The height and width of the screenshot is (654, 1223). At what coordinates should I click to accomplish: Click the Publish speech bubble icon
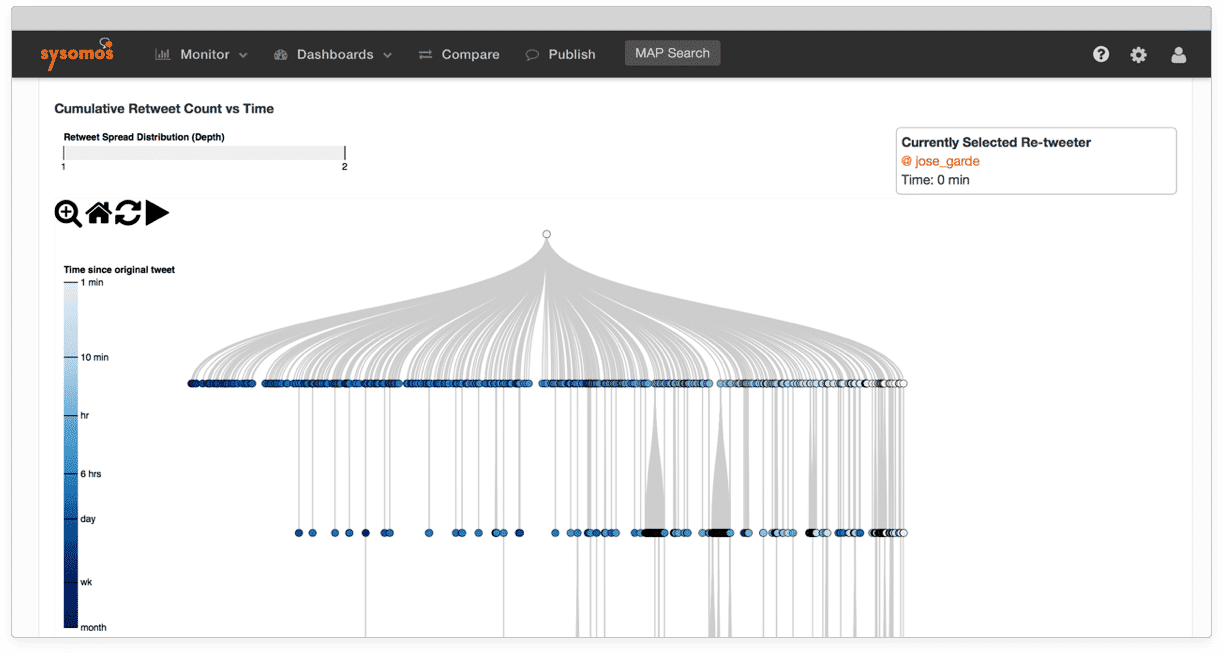pyautogui.click(x=533, y=54)
